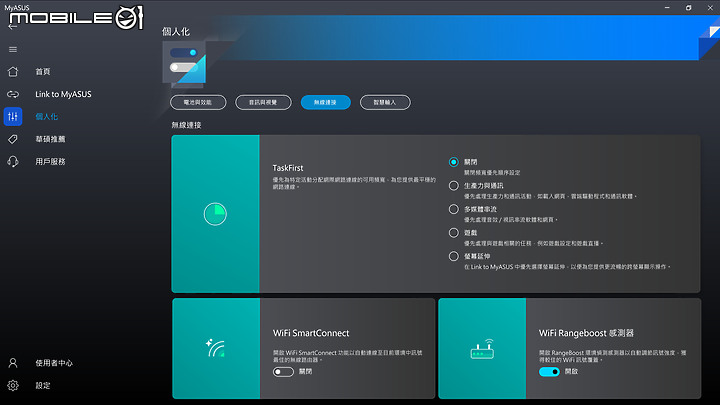Screen dimensions: 720x405
Task: Open the user center person icon
Action: coord(13,363)
